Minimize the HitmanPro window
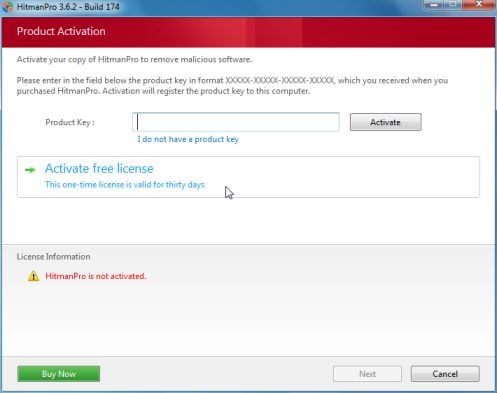Screen dimensions: 497x393 [434, 5]
